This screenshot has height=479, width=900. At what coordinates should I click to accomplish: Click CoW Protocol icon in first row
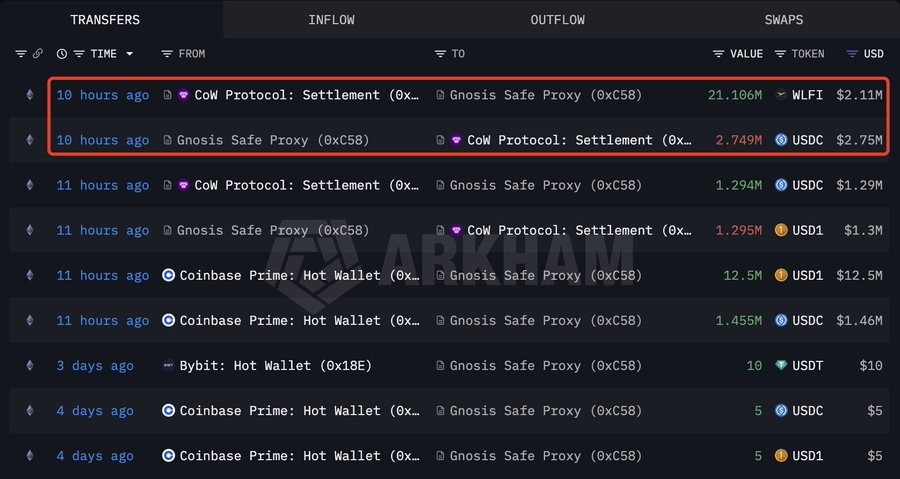point(183,95)
